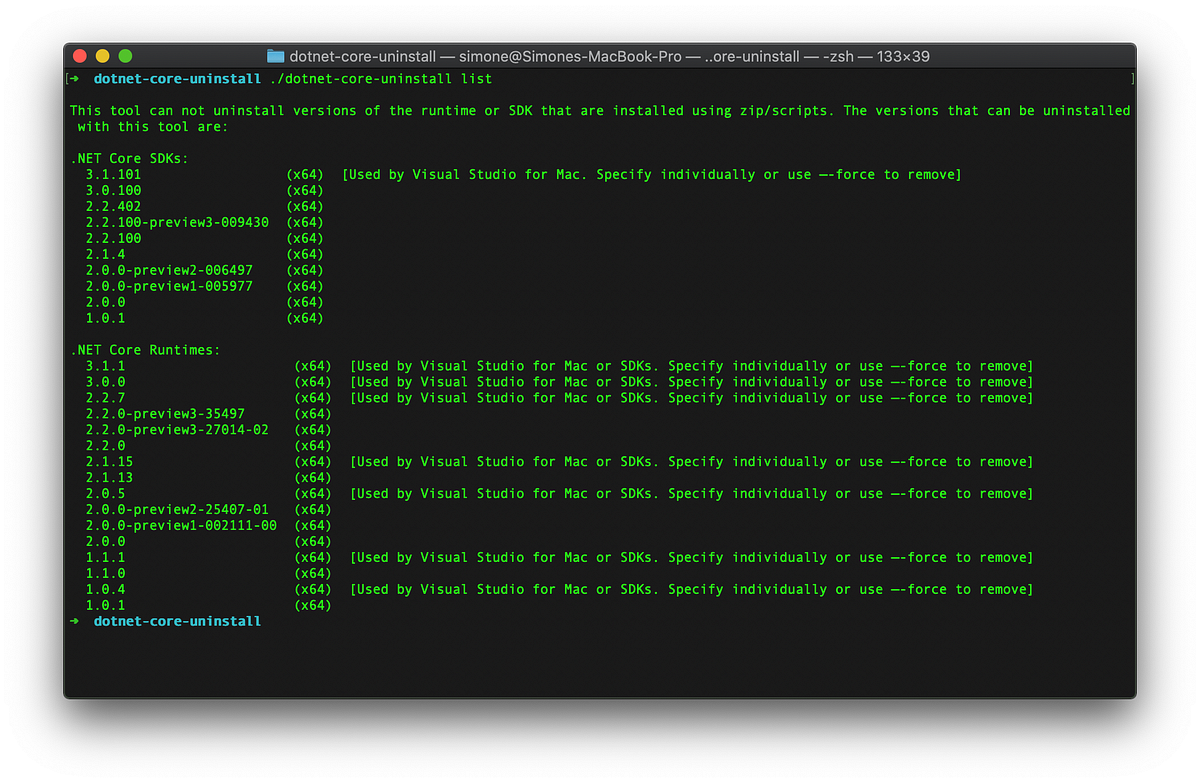
Task: Click the green zsh prompt arrow
Action: 74,78
